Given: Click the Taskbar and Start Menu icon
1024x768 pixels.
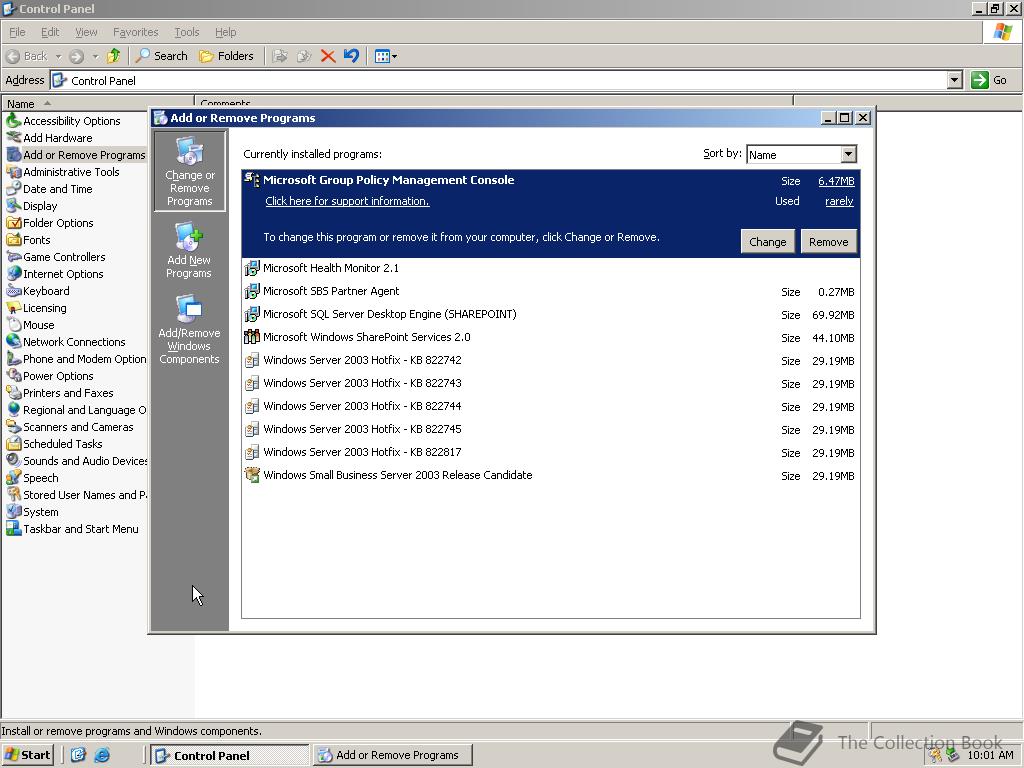Looking at the screenshot, I should pyautogui.click(x=13, y=529).
